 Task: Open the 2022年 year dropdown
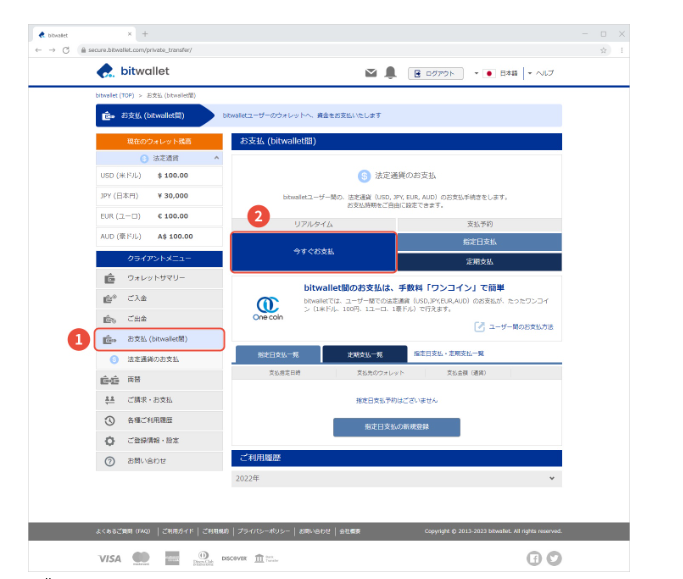coord(396,479)
